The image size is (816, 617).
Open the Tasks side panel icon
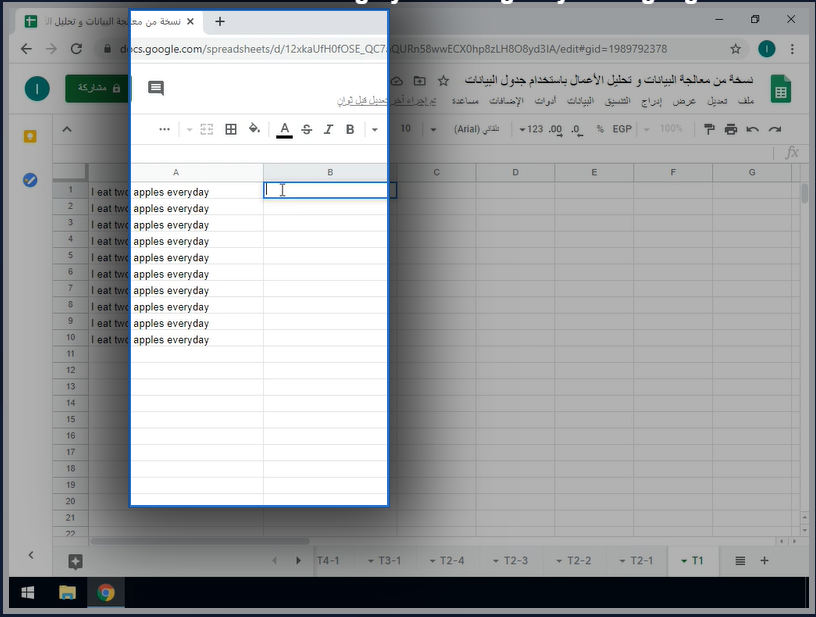coord(30,180)
